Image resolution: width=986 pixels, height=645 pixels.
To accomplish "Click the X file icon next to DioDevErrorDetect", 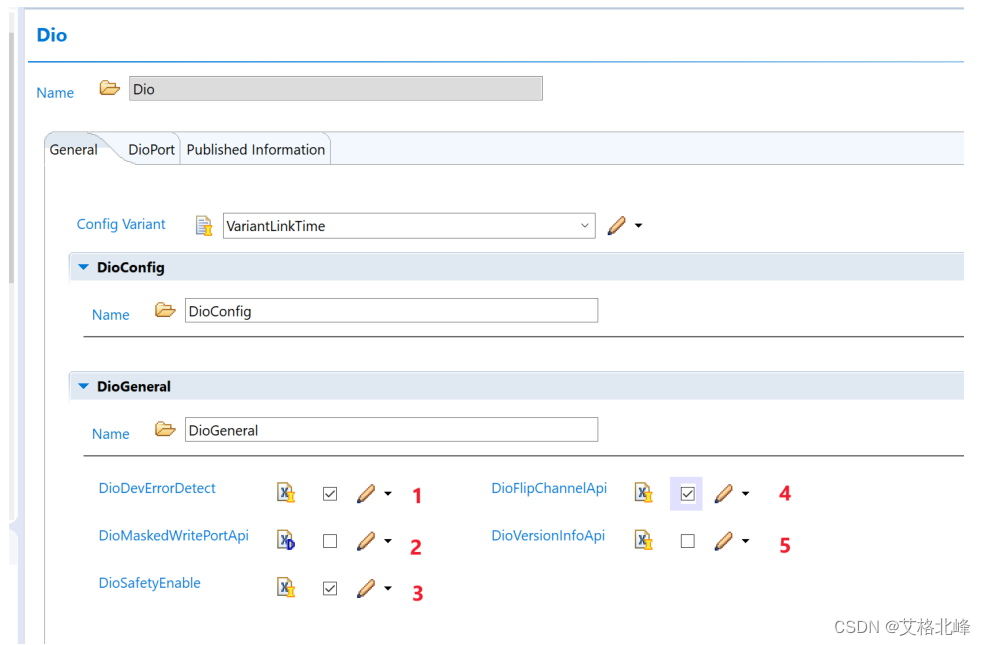I will tap(286, 492).
